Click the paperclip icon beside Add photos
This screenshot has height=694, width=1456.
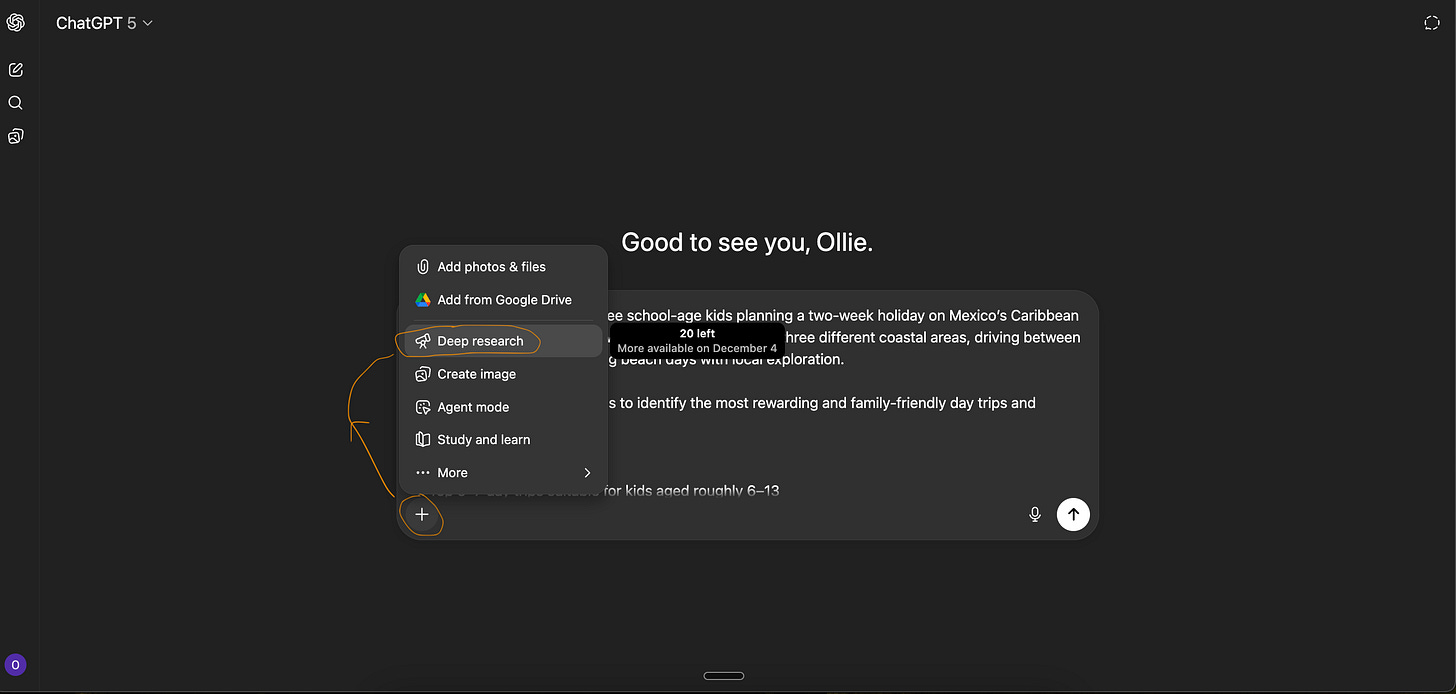[423, 267]
